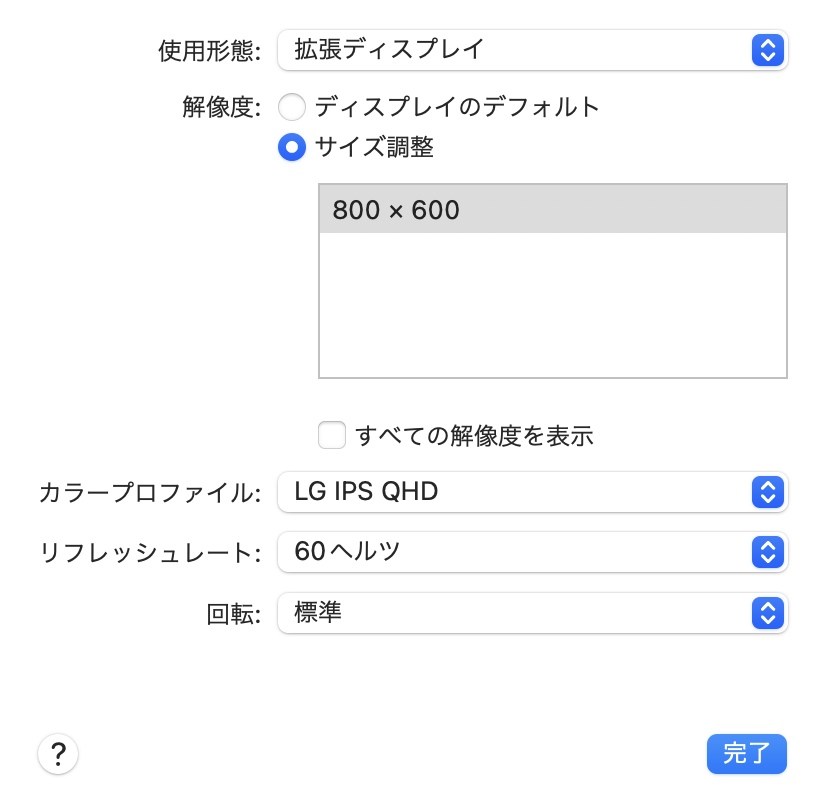
Task: Click the ディスプレイのデフォルト label text
Action: pyautogui.click(x=457, y=107)
